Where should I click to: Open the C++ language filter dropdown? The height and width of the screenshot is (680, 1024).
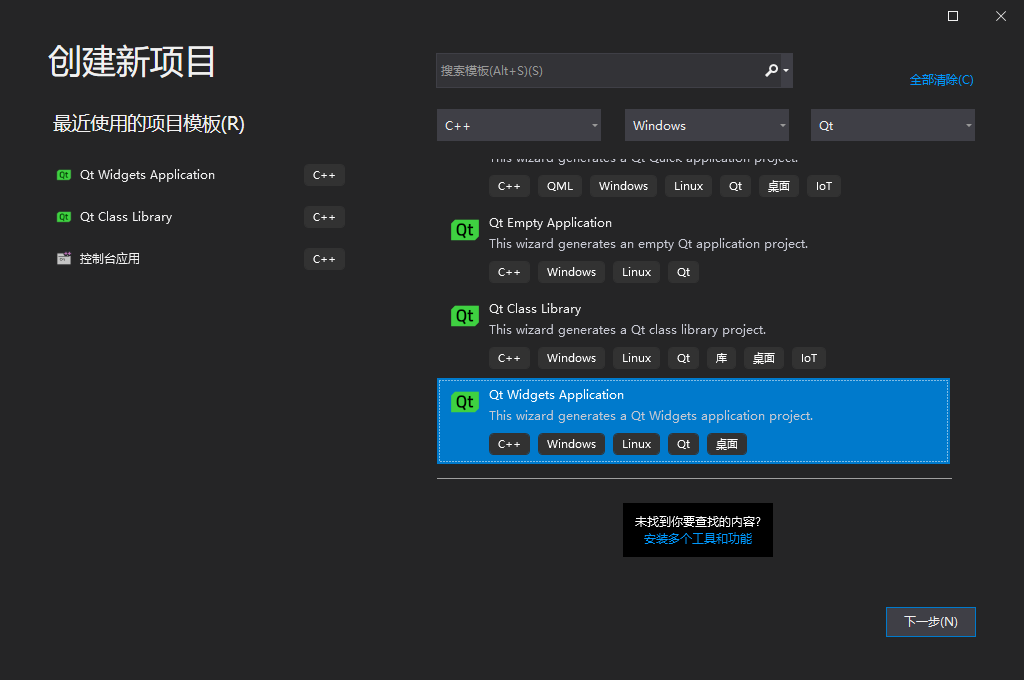pyautogui.click(x=518, y=125)
